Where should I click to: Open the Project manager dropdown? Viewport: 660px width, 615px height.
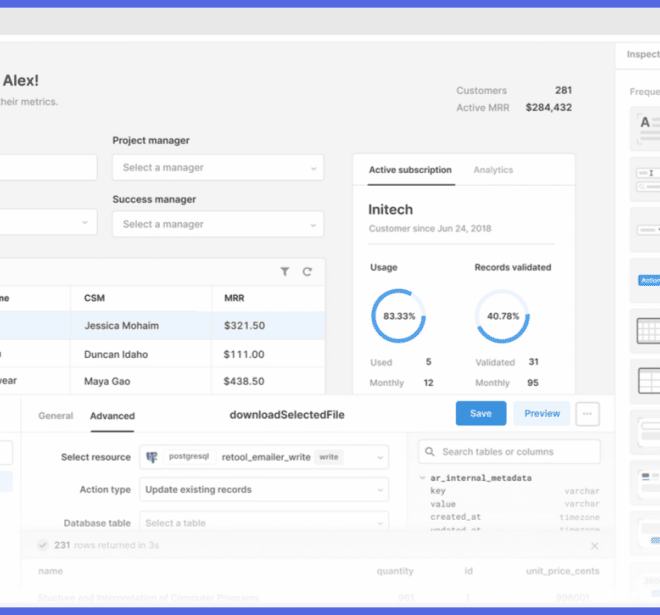click(218, 168)
